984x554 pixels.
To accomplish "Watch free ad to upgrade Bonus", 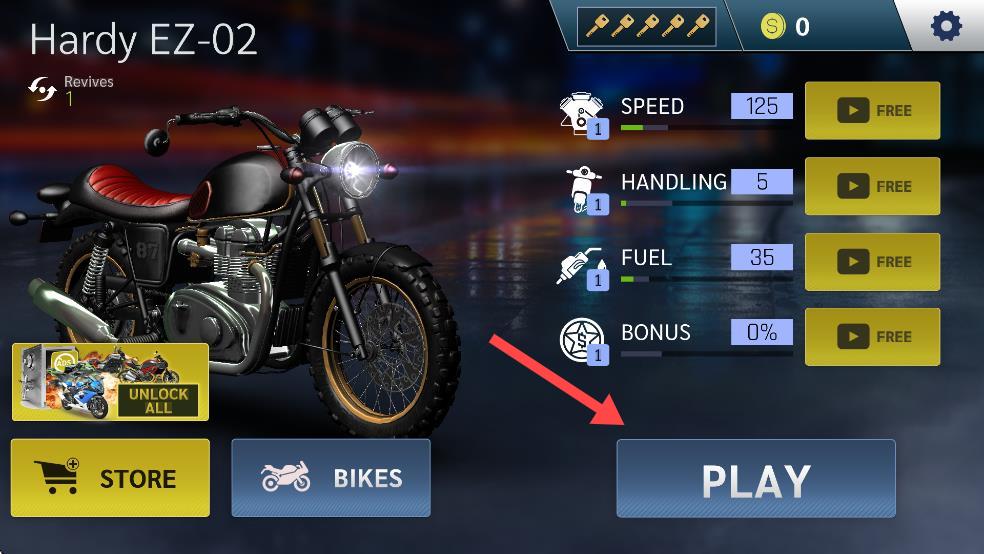I will coord(872,337).
